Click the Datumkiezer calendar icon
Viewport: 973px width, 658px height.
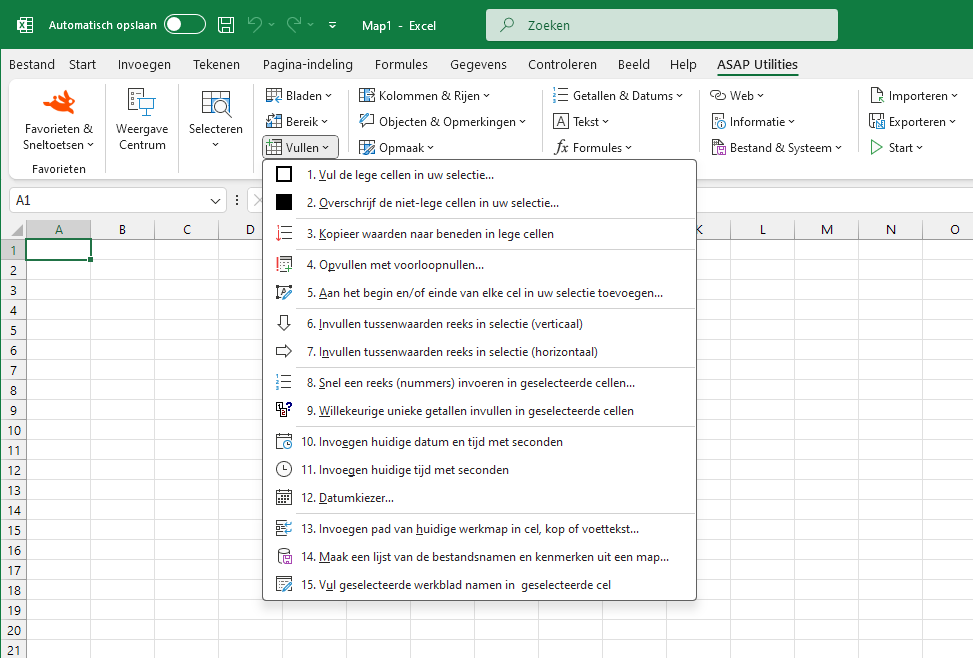284,498
